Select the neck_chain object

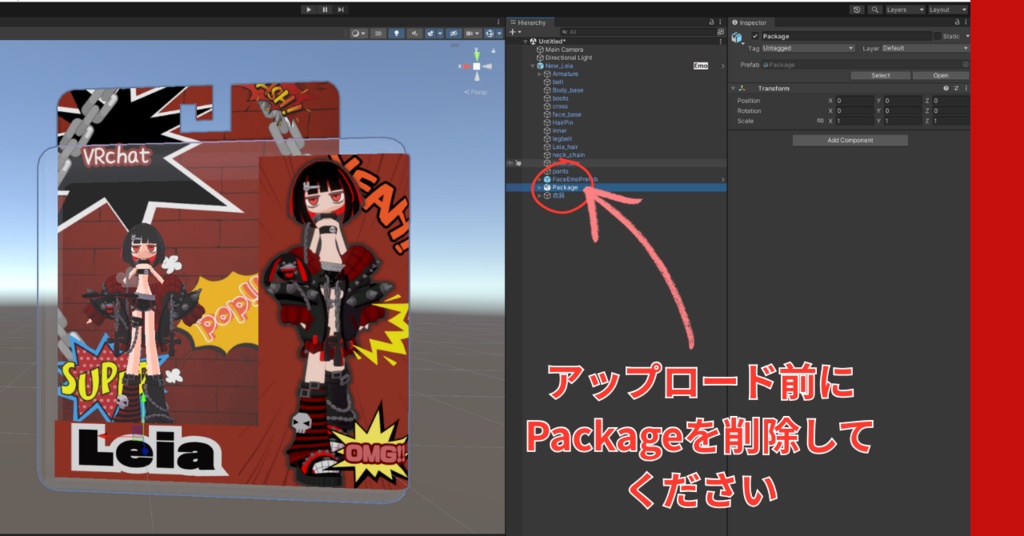pyautogui.click(x=568, y=155)
